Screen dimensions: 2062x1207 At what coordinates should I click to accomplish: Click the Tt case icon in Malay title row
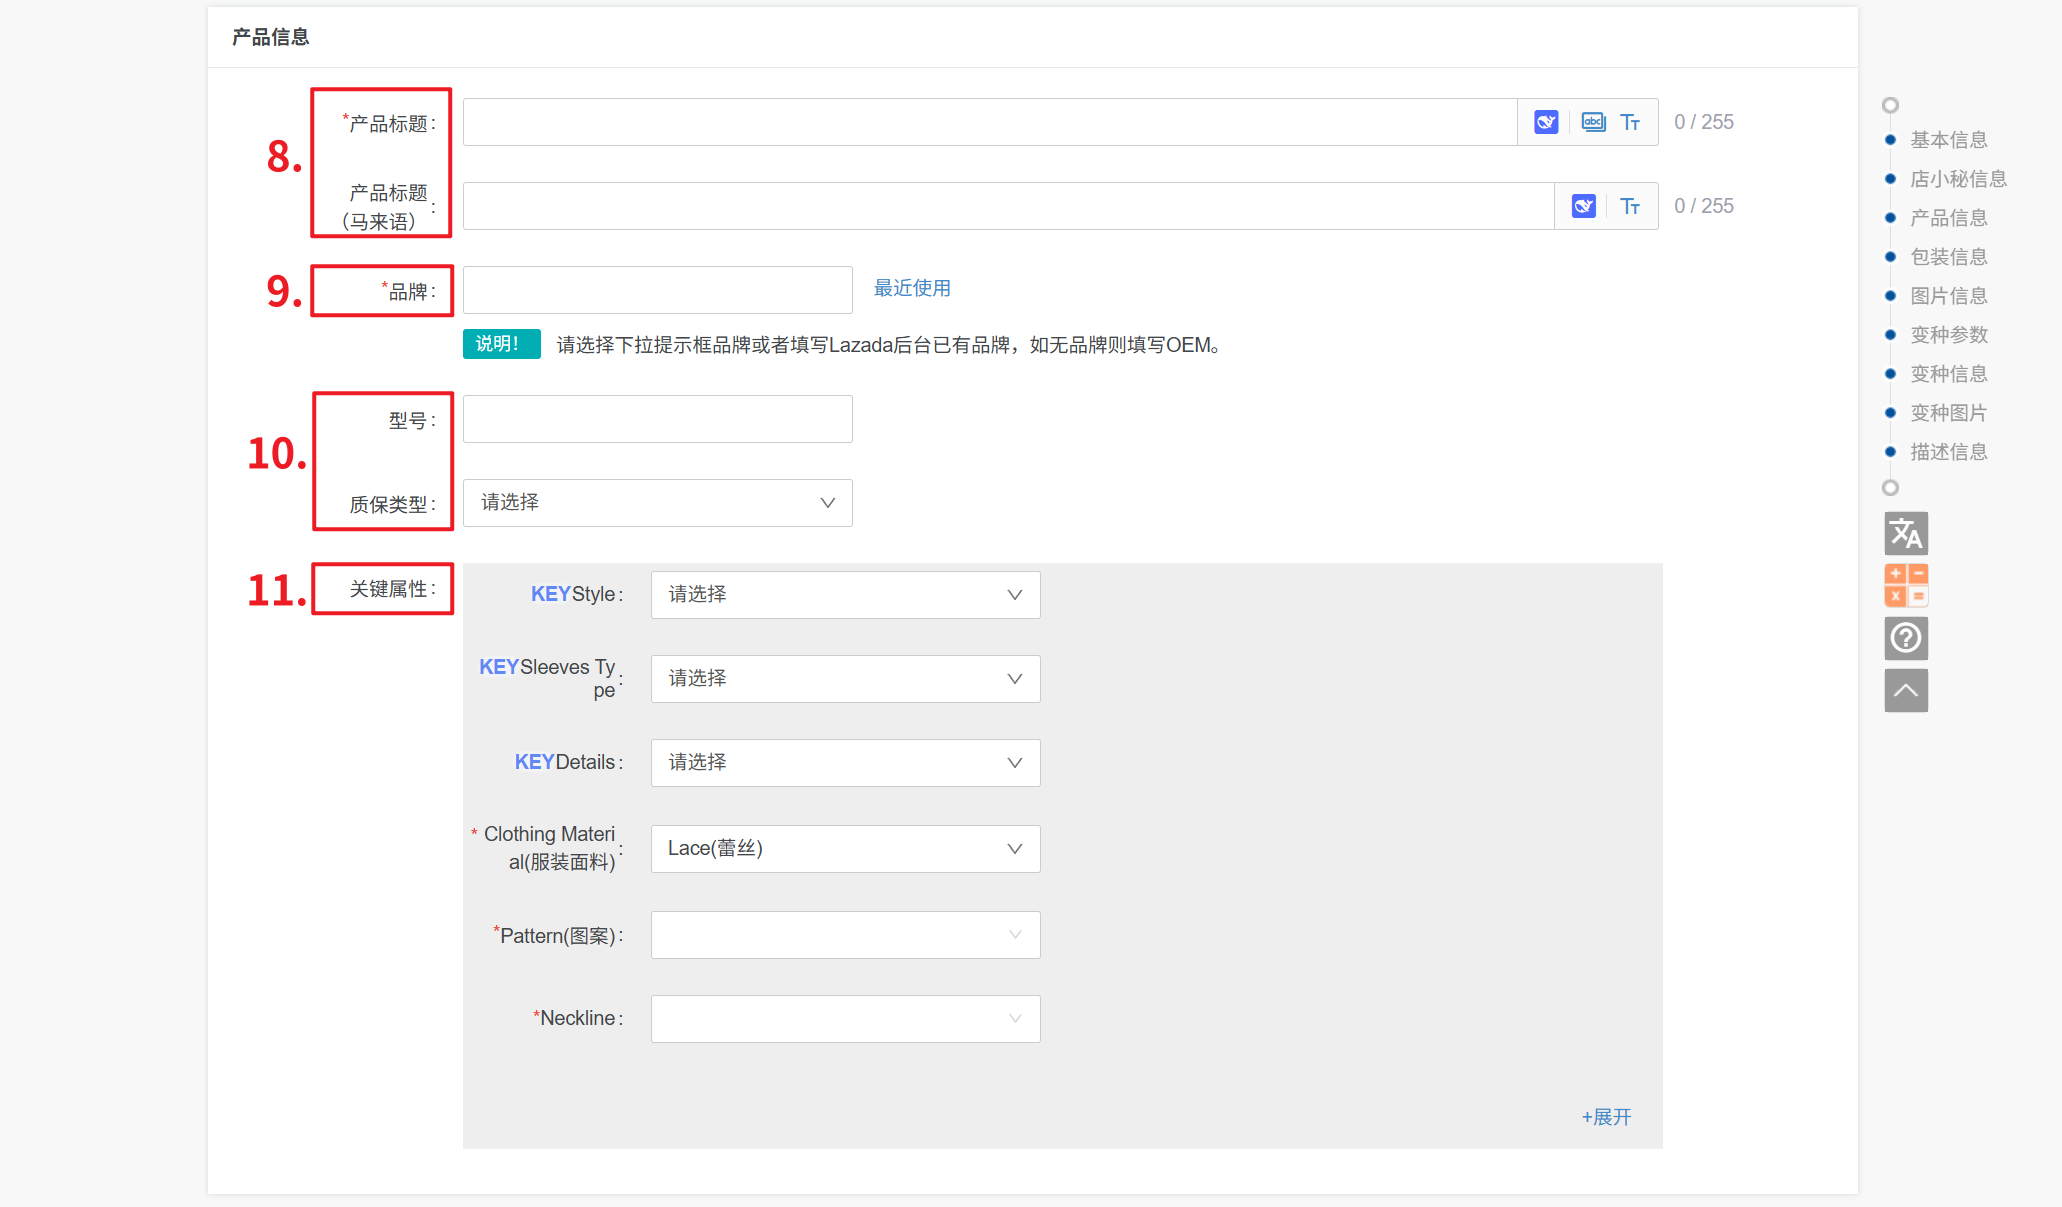coord(1630,206)
